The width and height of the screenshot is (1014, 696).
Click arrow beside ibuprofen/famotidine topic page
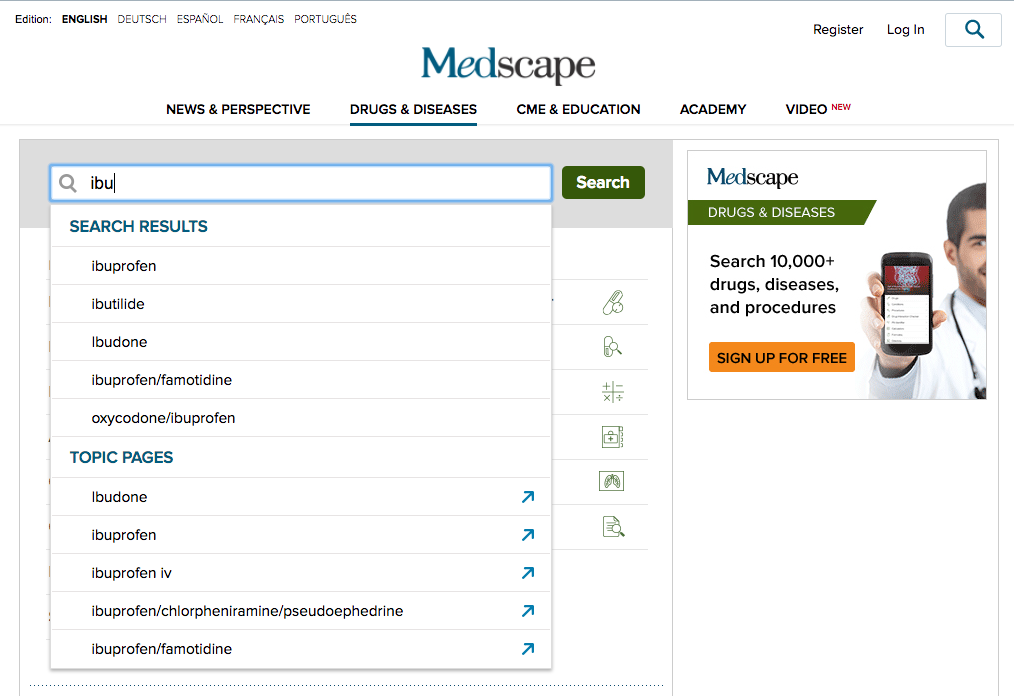528,649
